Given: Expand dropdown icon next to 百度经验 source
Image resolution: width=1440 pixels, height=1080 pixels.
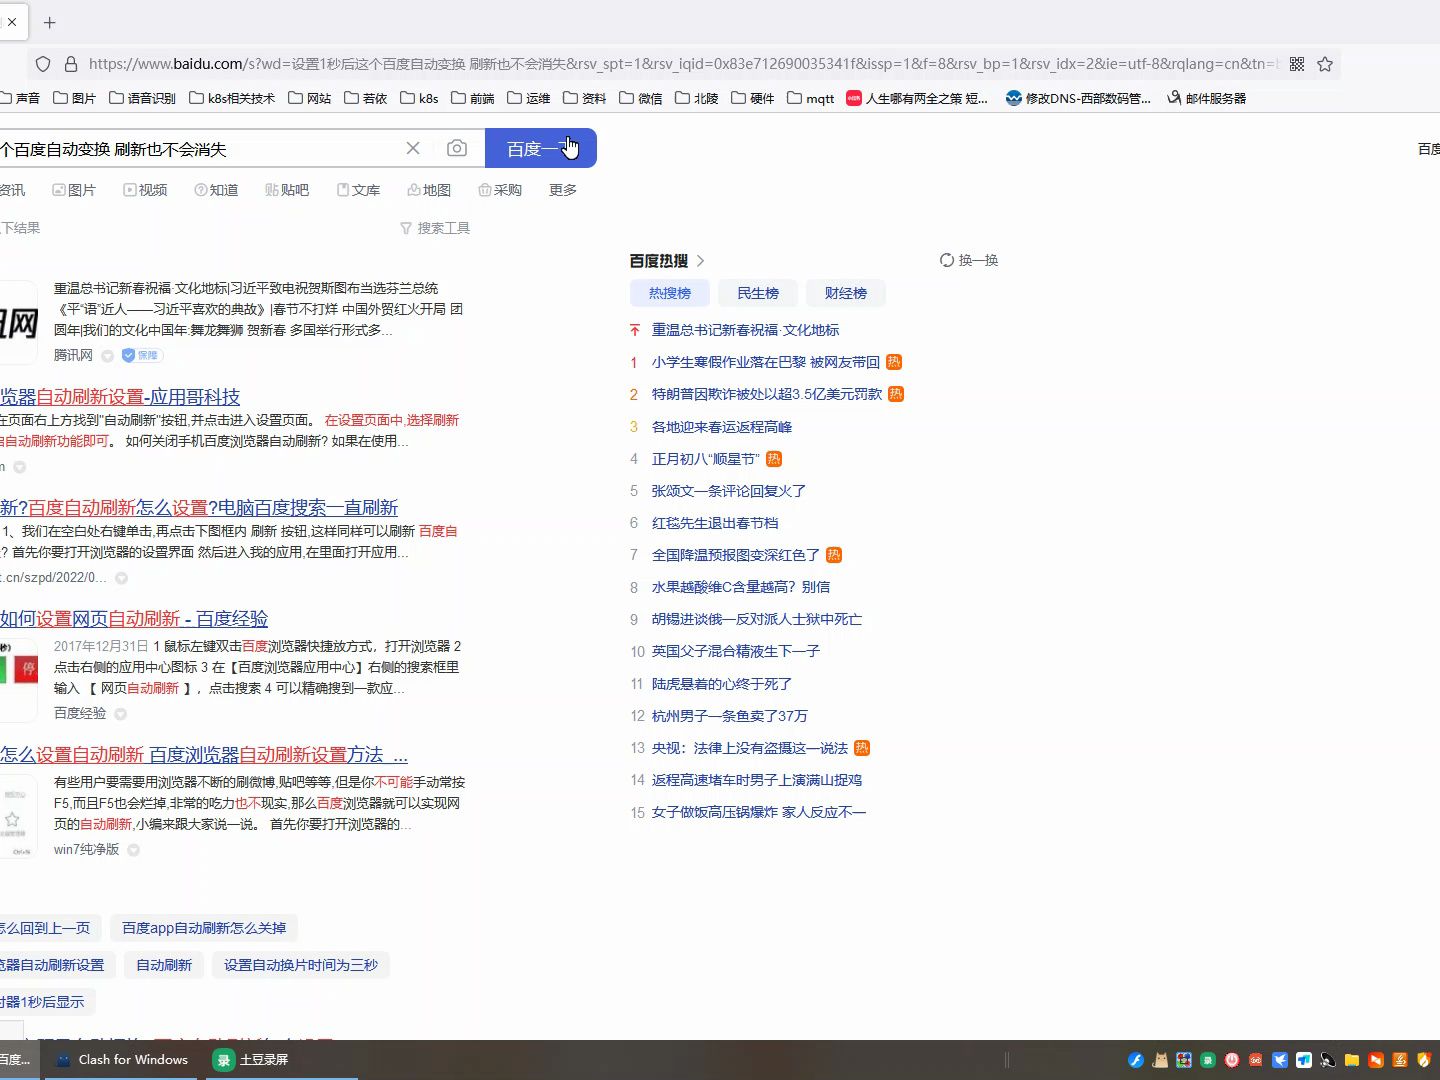Looking at the screenshot, I should click(x=121, y=714).
